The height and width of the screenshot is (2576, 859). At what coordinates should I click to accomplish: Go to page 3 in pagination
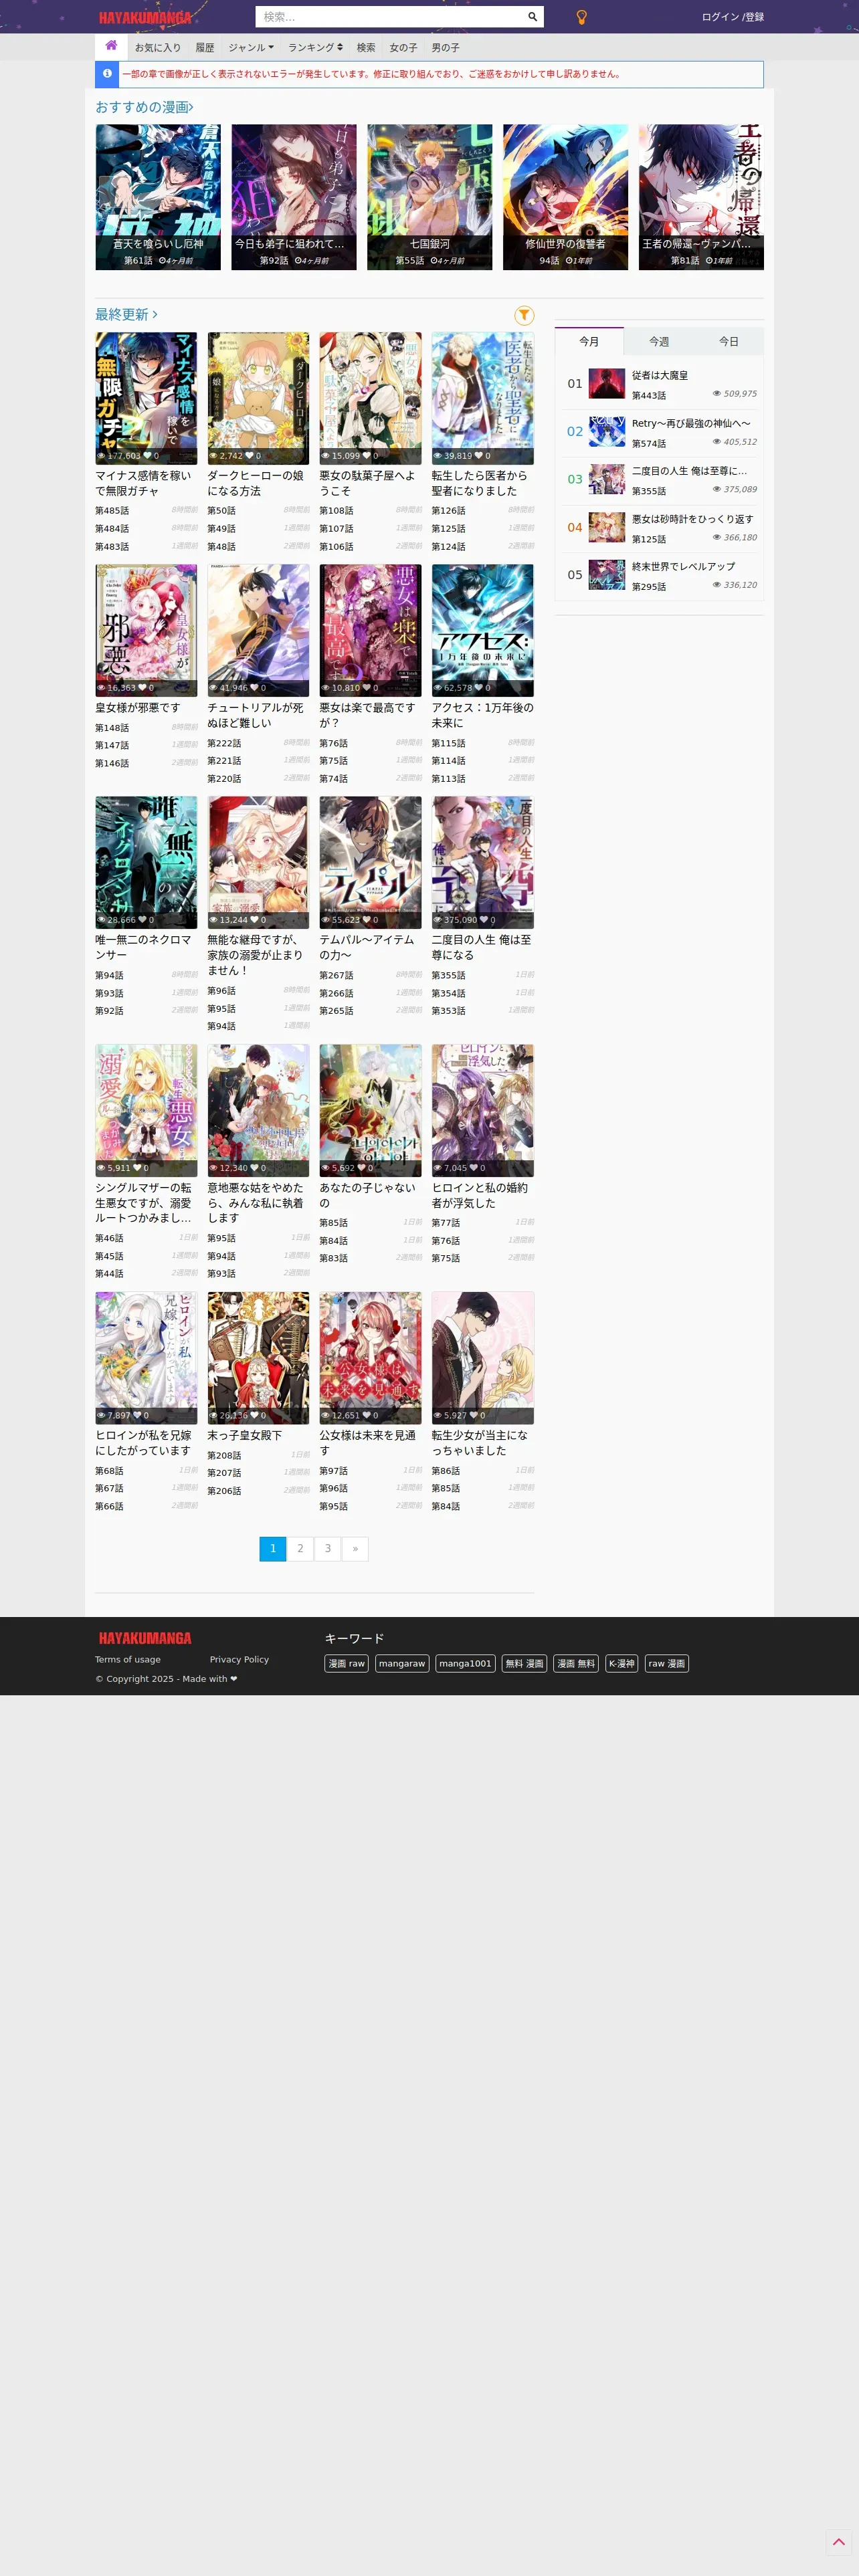(327, 1548)
